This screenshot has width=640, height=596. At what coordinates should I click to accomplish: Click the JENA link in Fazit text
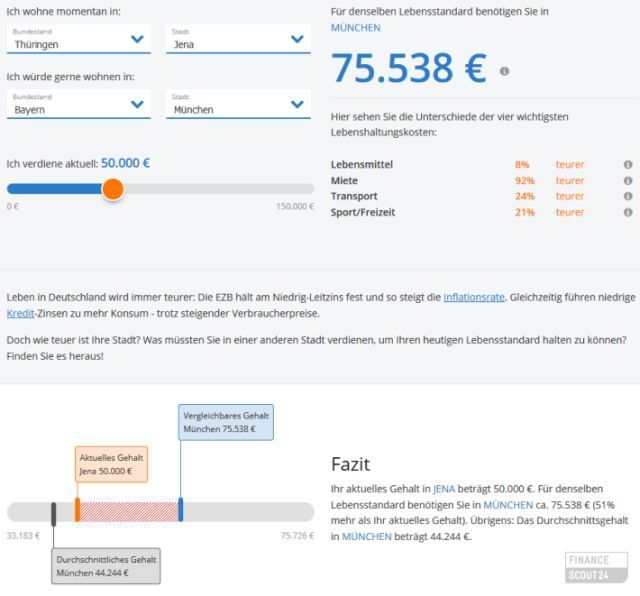[x=444, y=489]
